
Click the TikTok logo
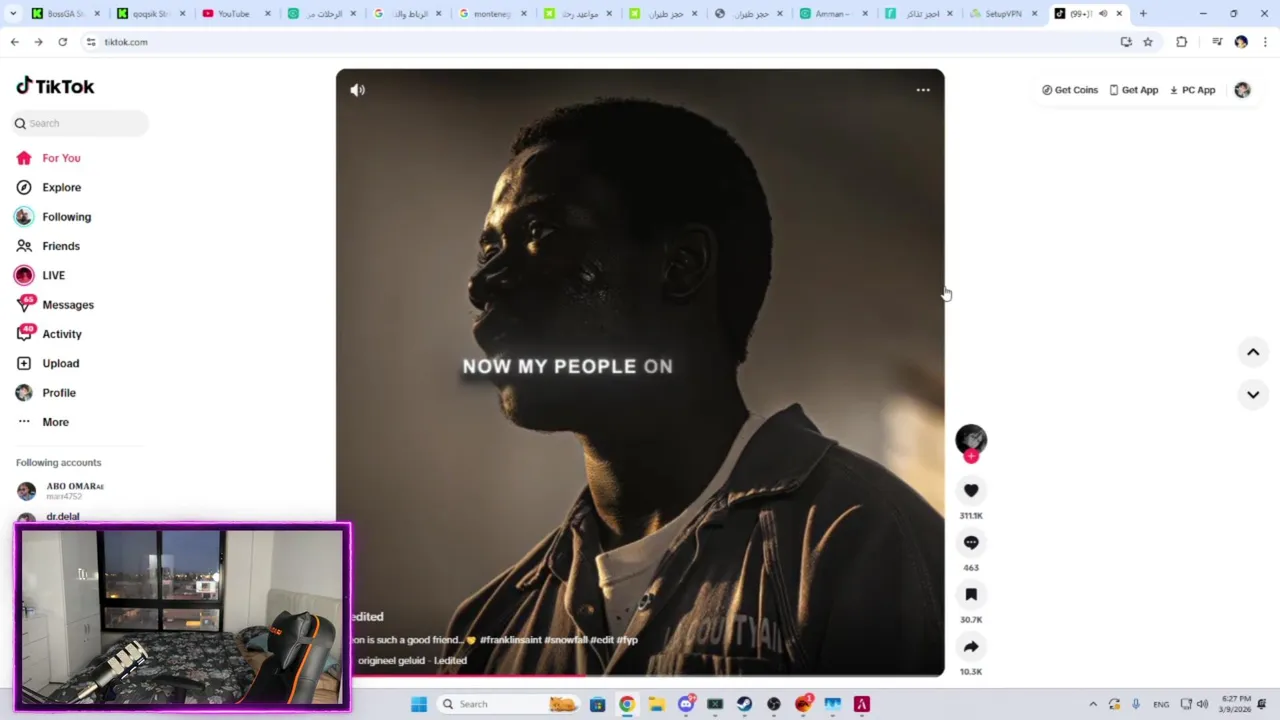click(x=55, y=86)
